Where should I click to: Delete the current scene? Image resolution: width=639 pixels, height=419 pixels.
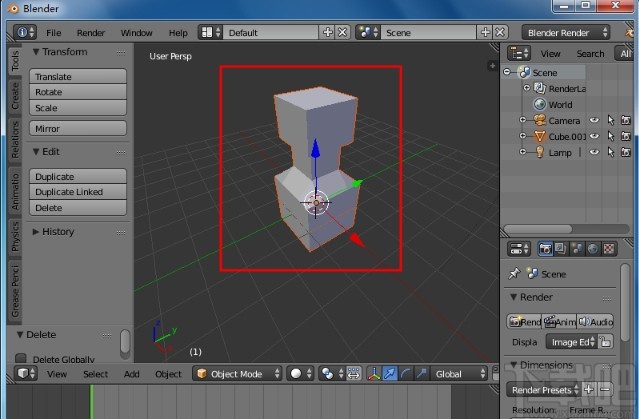click(500, 32)
